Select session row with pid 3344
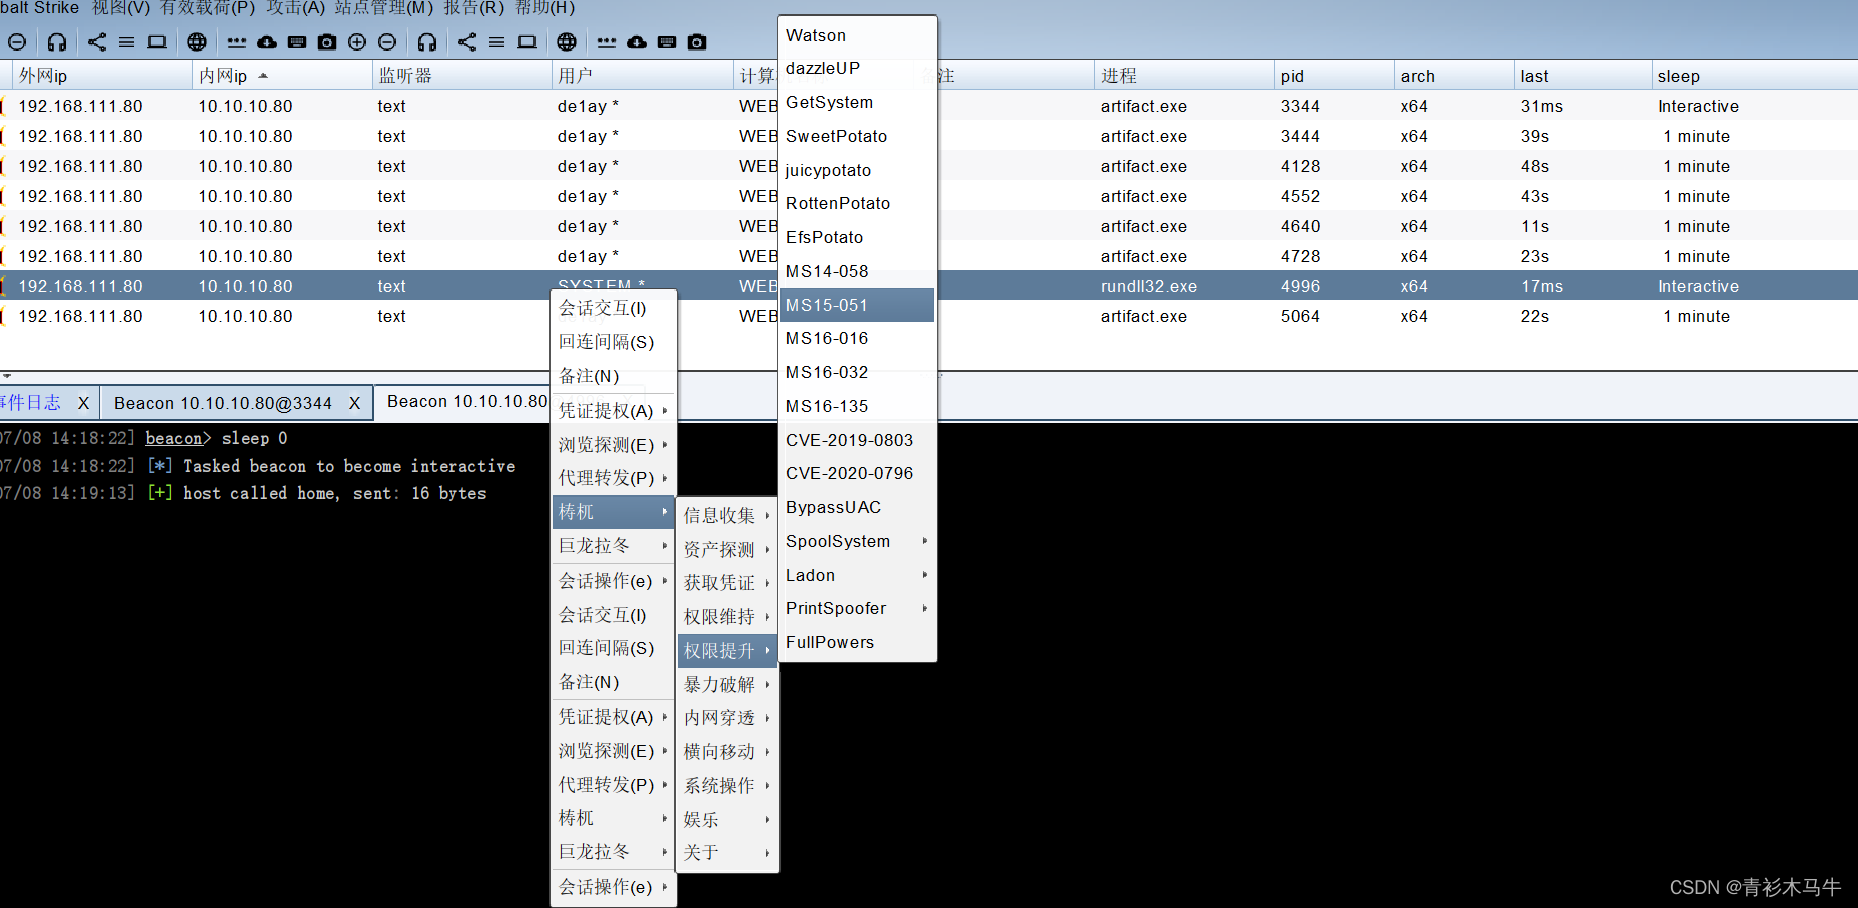The width and height of the screenshot is (1858, 908). [x=929, y=106]
